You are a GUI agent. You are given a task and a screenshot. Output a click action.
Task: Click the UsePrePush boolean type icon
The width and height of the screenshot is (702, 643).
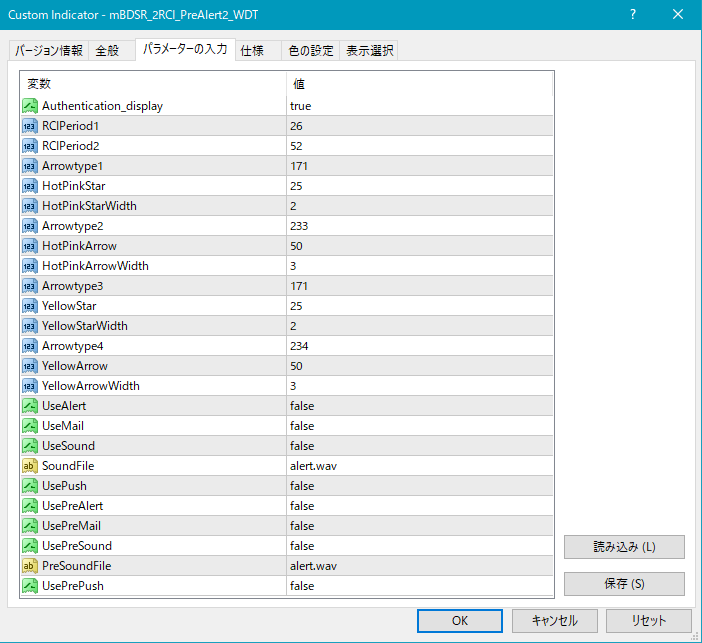[30, 586]
